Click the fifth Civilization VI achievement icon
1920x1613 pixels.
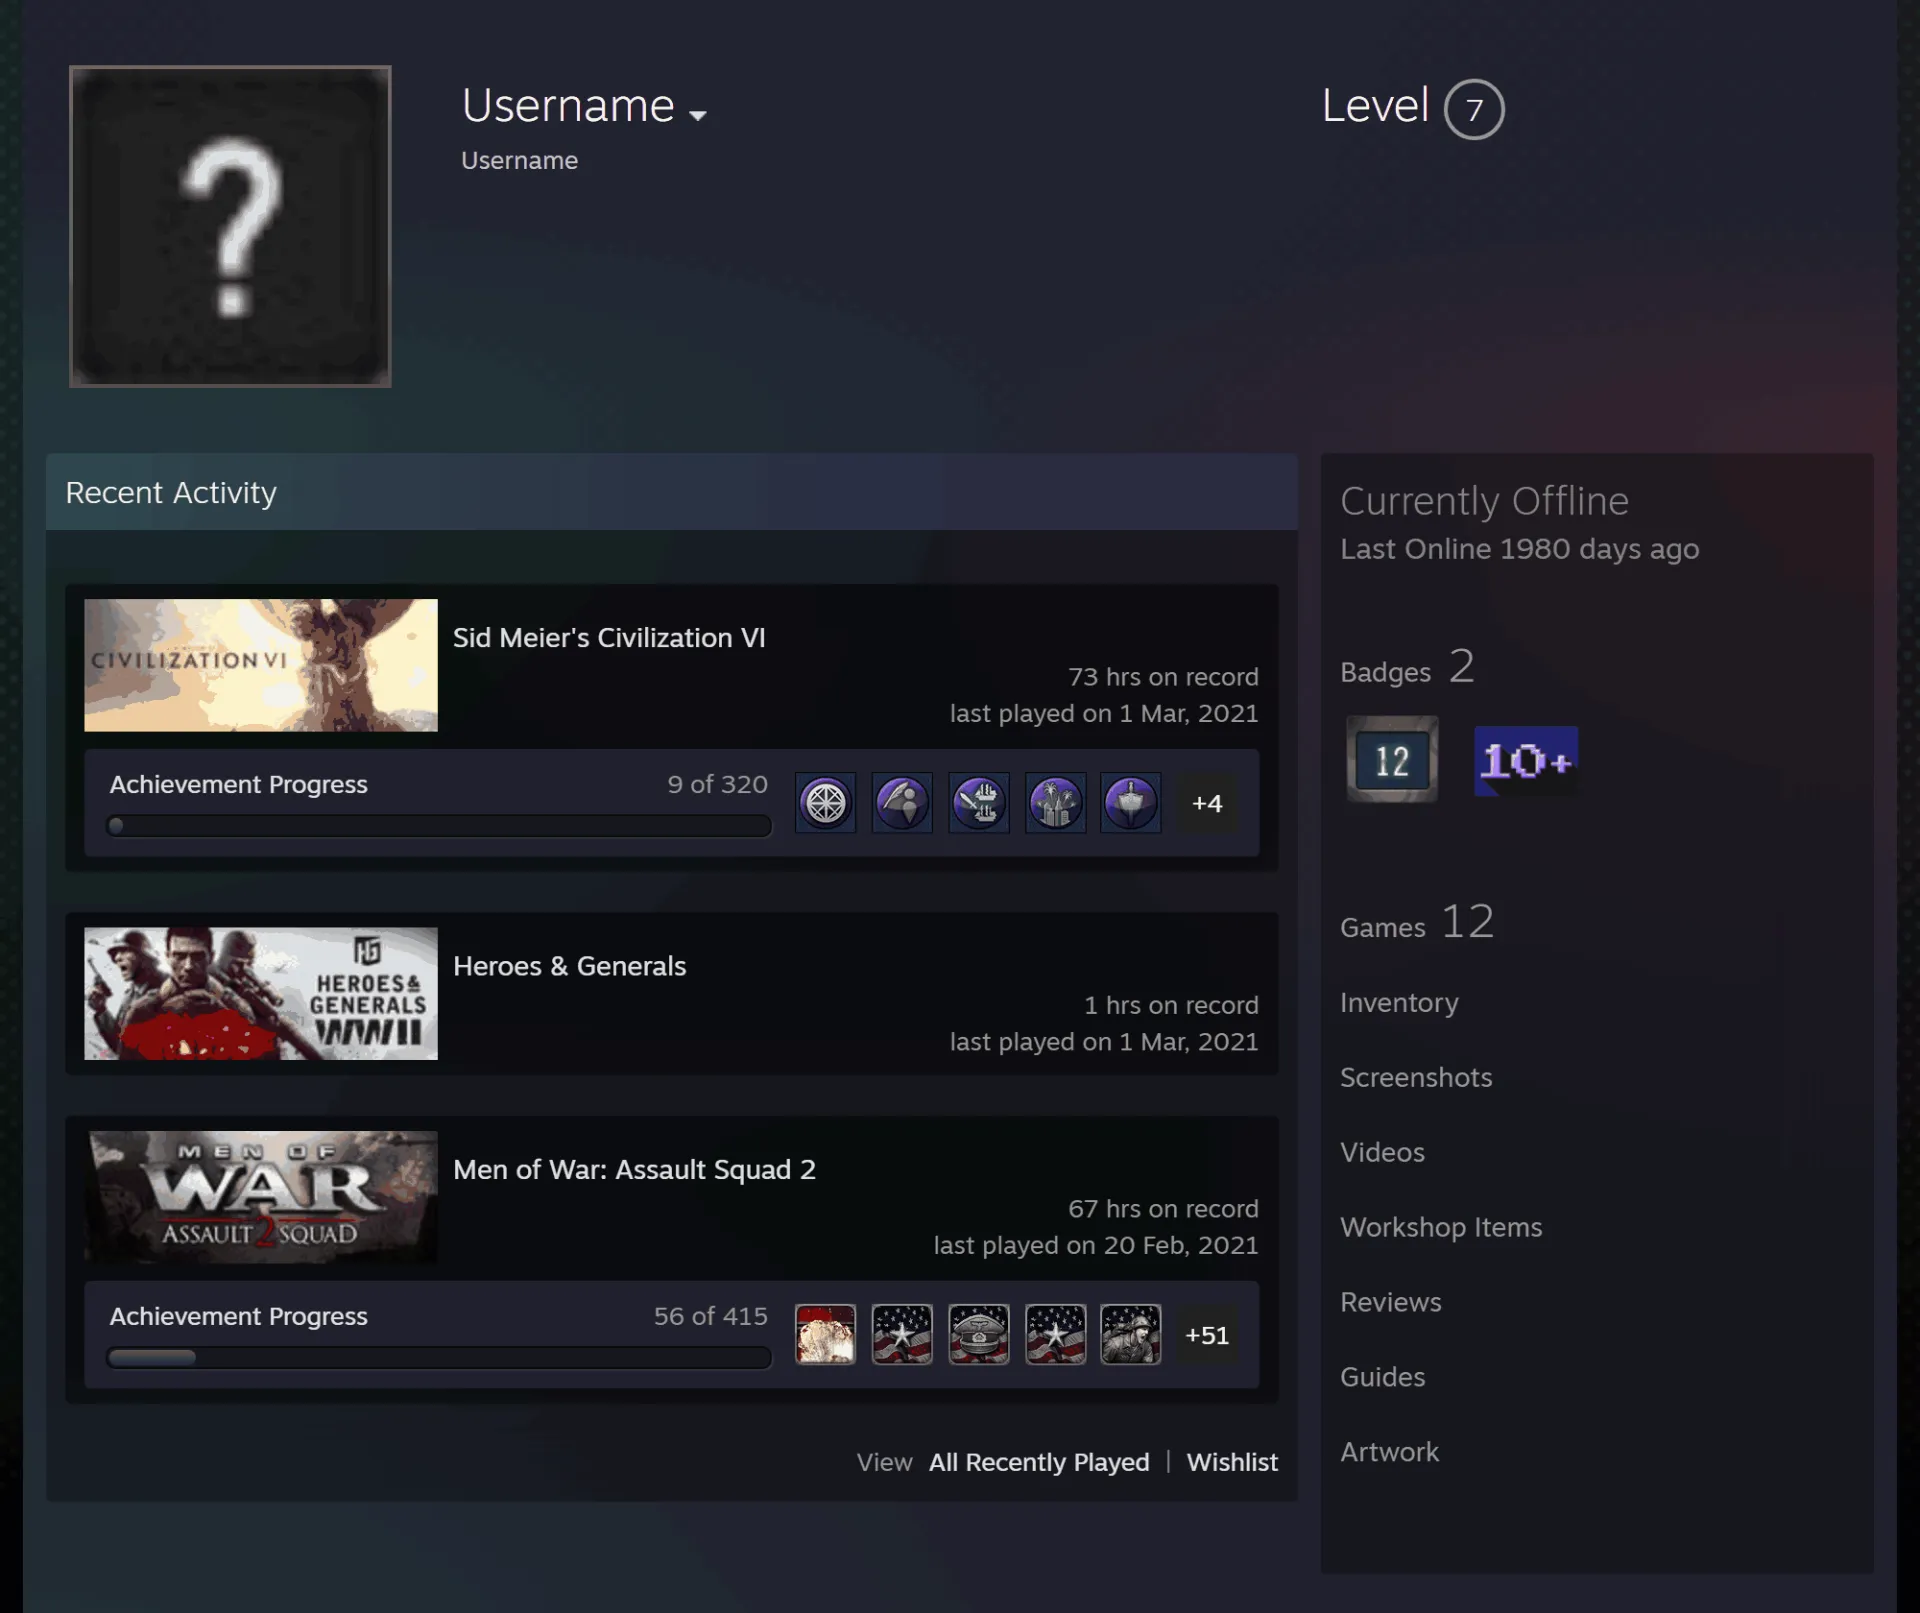point(1131,802)
